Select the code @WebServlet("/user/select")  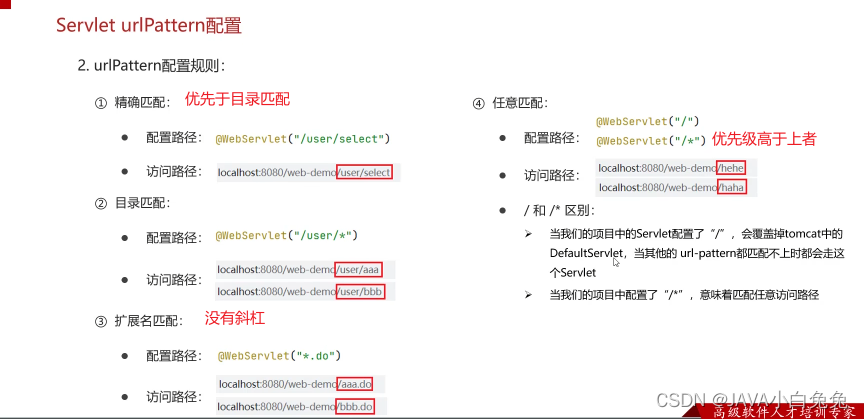click(x=303, y=139)
